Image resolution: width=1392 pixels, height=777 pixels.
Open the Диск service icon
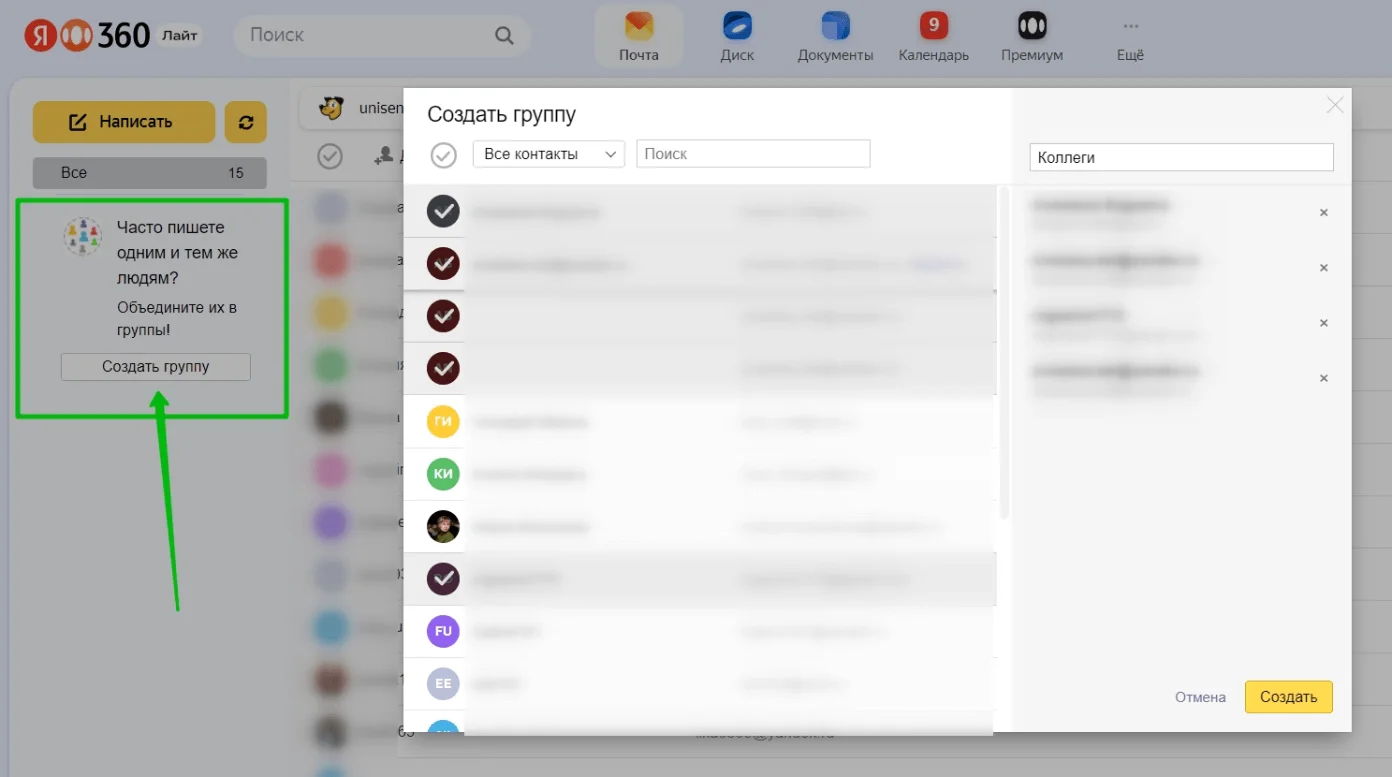coord(737,36)
